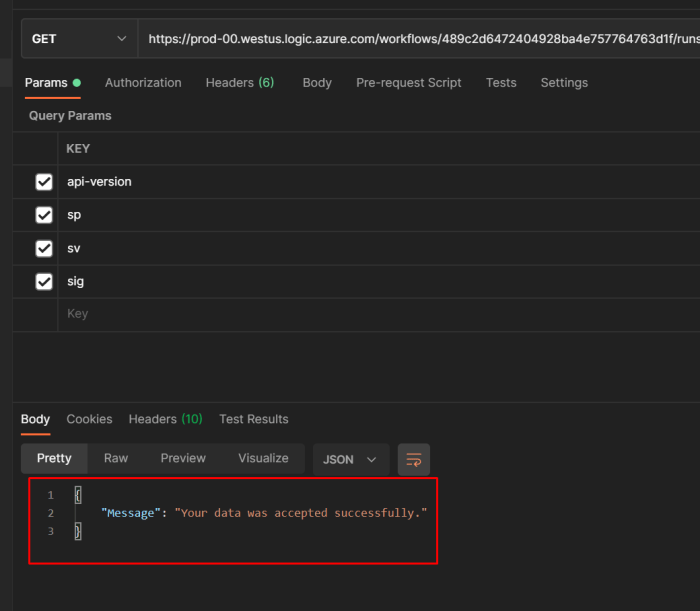The width and height of the screenshot is (700, 611).
Task: Click the sp key cell
Action: point(379,215)
